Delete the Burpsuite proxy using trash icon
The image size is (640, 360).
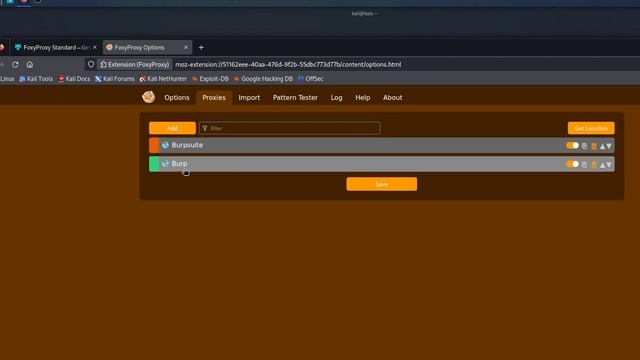click(594, 146)
